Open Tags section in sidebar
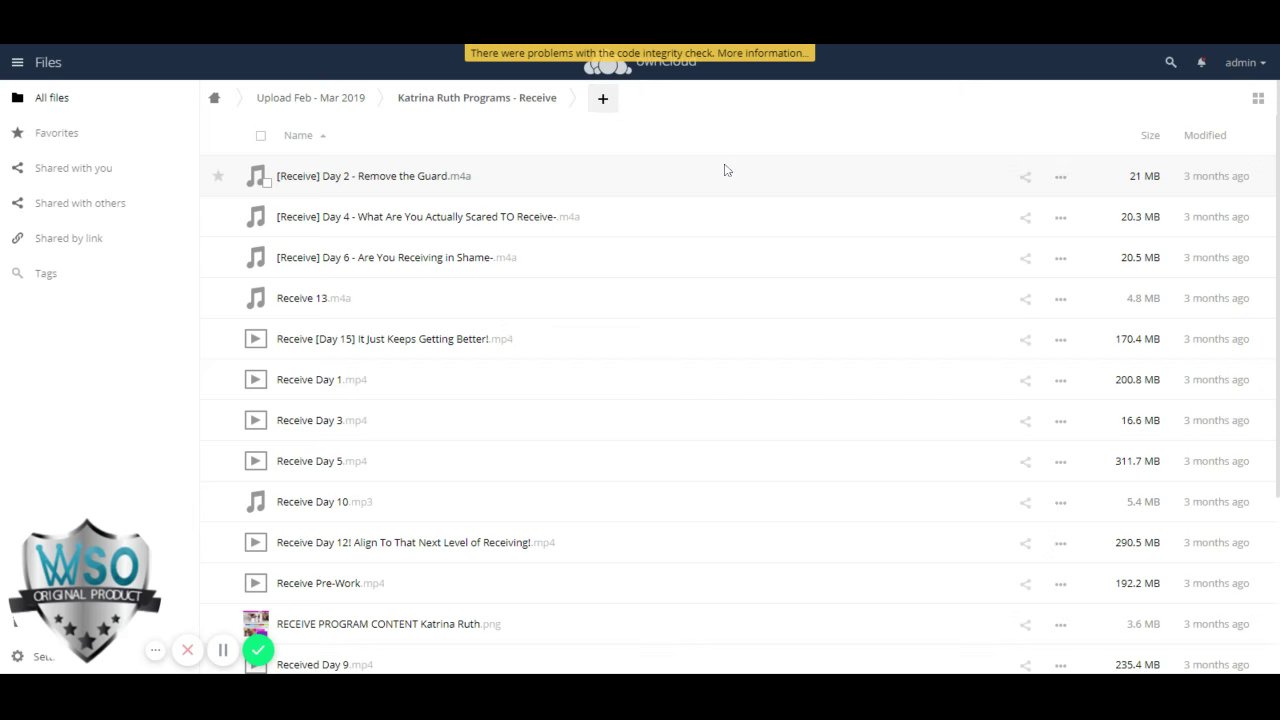Viewport: 1280px width, 720px height. (46, 273)
